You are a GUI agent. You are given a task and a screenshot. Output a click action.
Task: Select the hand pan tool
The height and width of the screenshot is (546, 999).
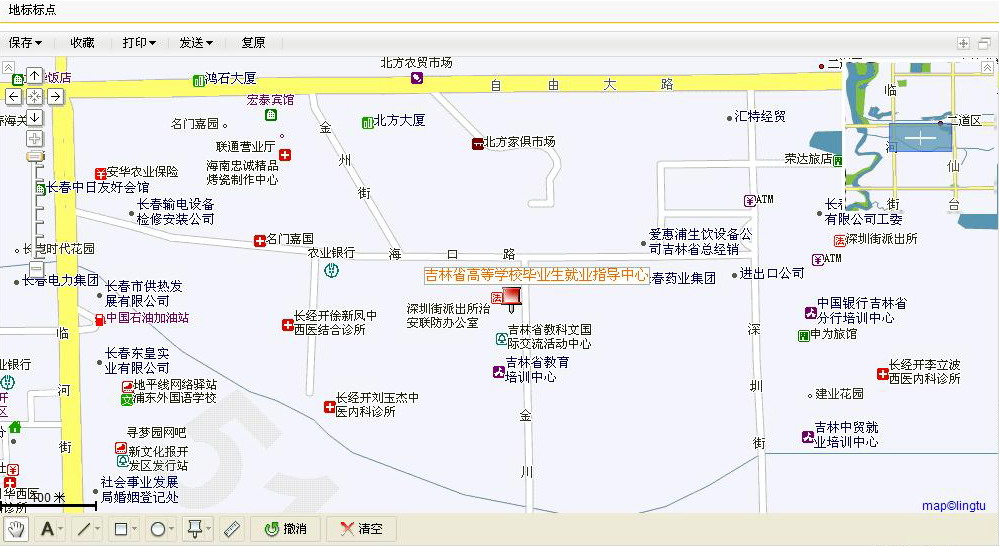pos(16,529)
